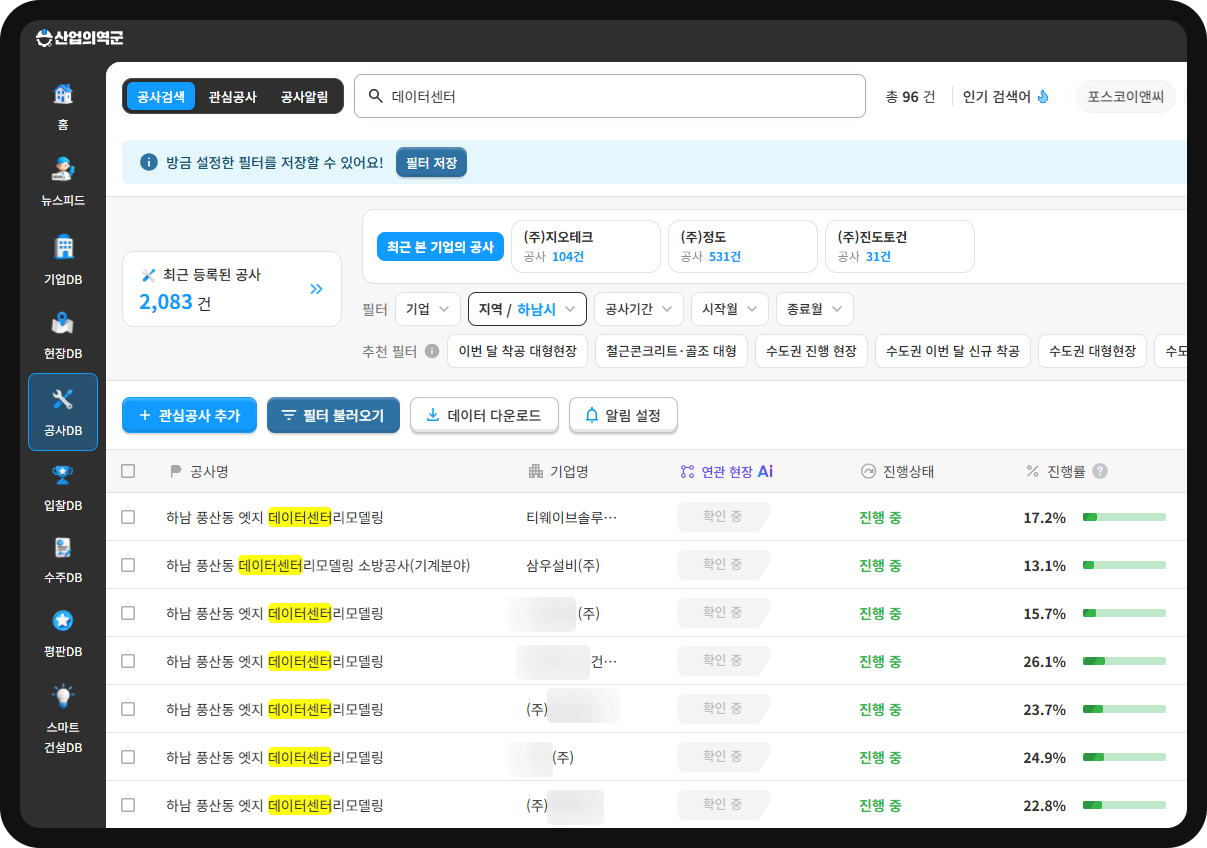Open 입찰DB in the sidebar
Screen dimensions: 1207x848
tap(63, 487)
